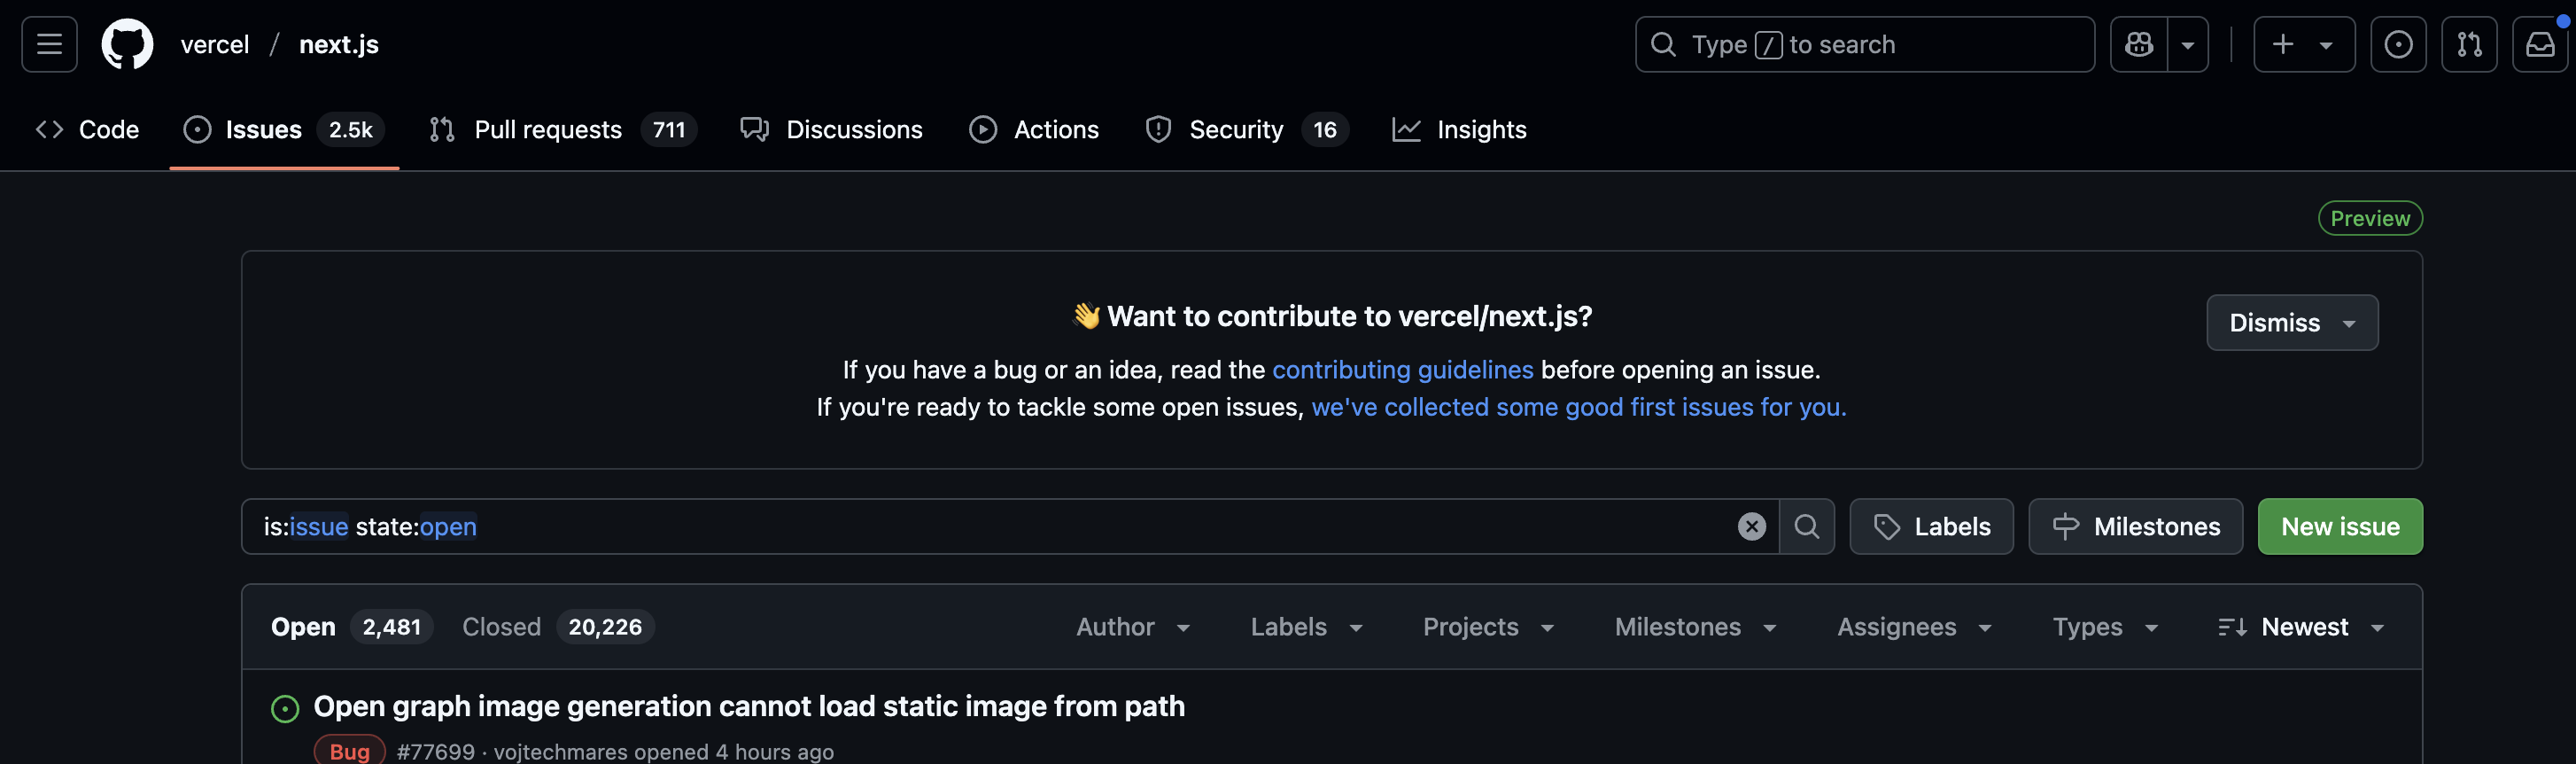Viewport: 2576px width, 764px height.
Task: Open the vercel owner link
Action: coord(215,45)
